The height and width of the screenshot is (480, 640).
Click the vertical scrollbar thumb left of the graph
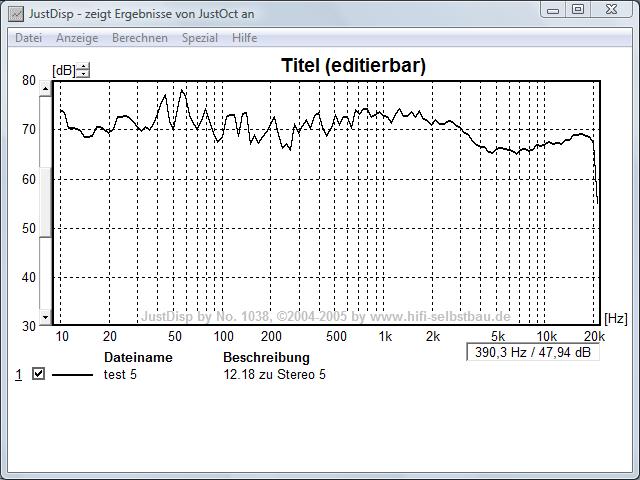(45, 200)
